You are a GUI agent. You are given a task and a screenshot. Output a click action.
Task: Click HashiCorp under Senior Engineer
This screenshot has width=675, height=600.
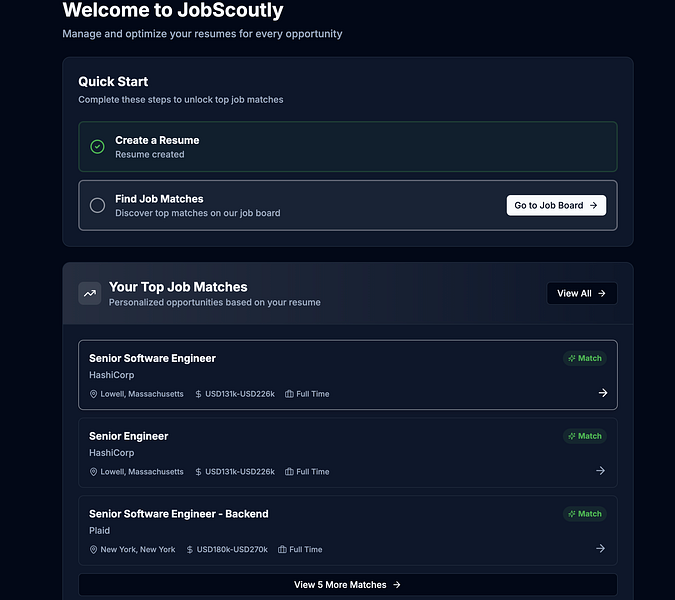point(111,453)
